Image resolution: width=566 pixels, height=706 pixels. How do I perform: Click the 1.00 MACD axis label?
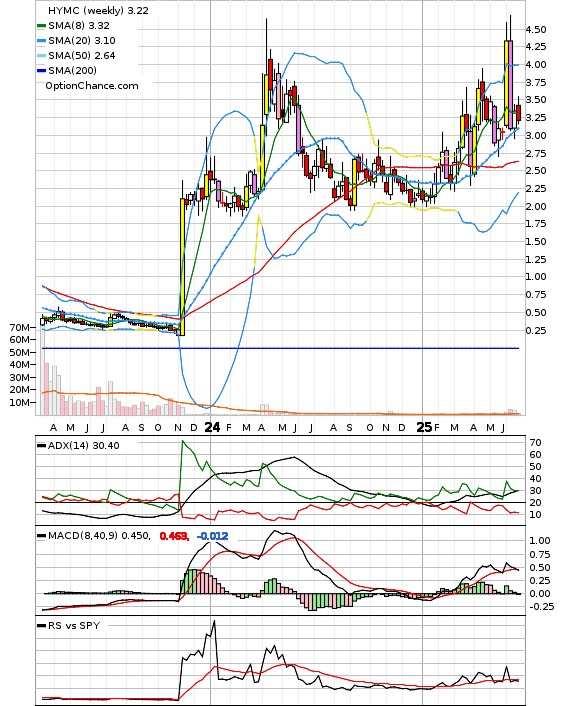pos(540,541)
